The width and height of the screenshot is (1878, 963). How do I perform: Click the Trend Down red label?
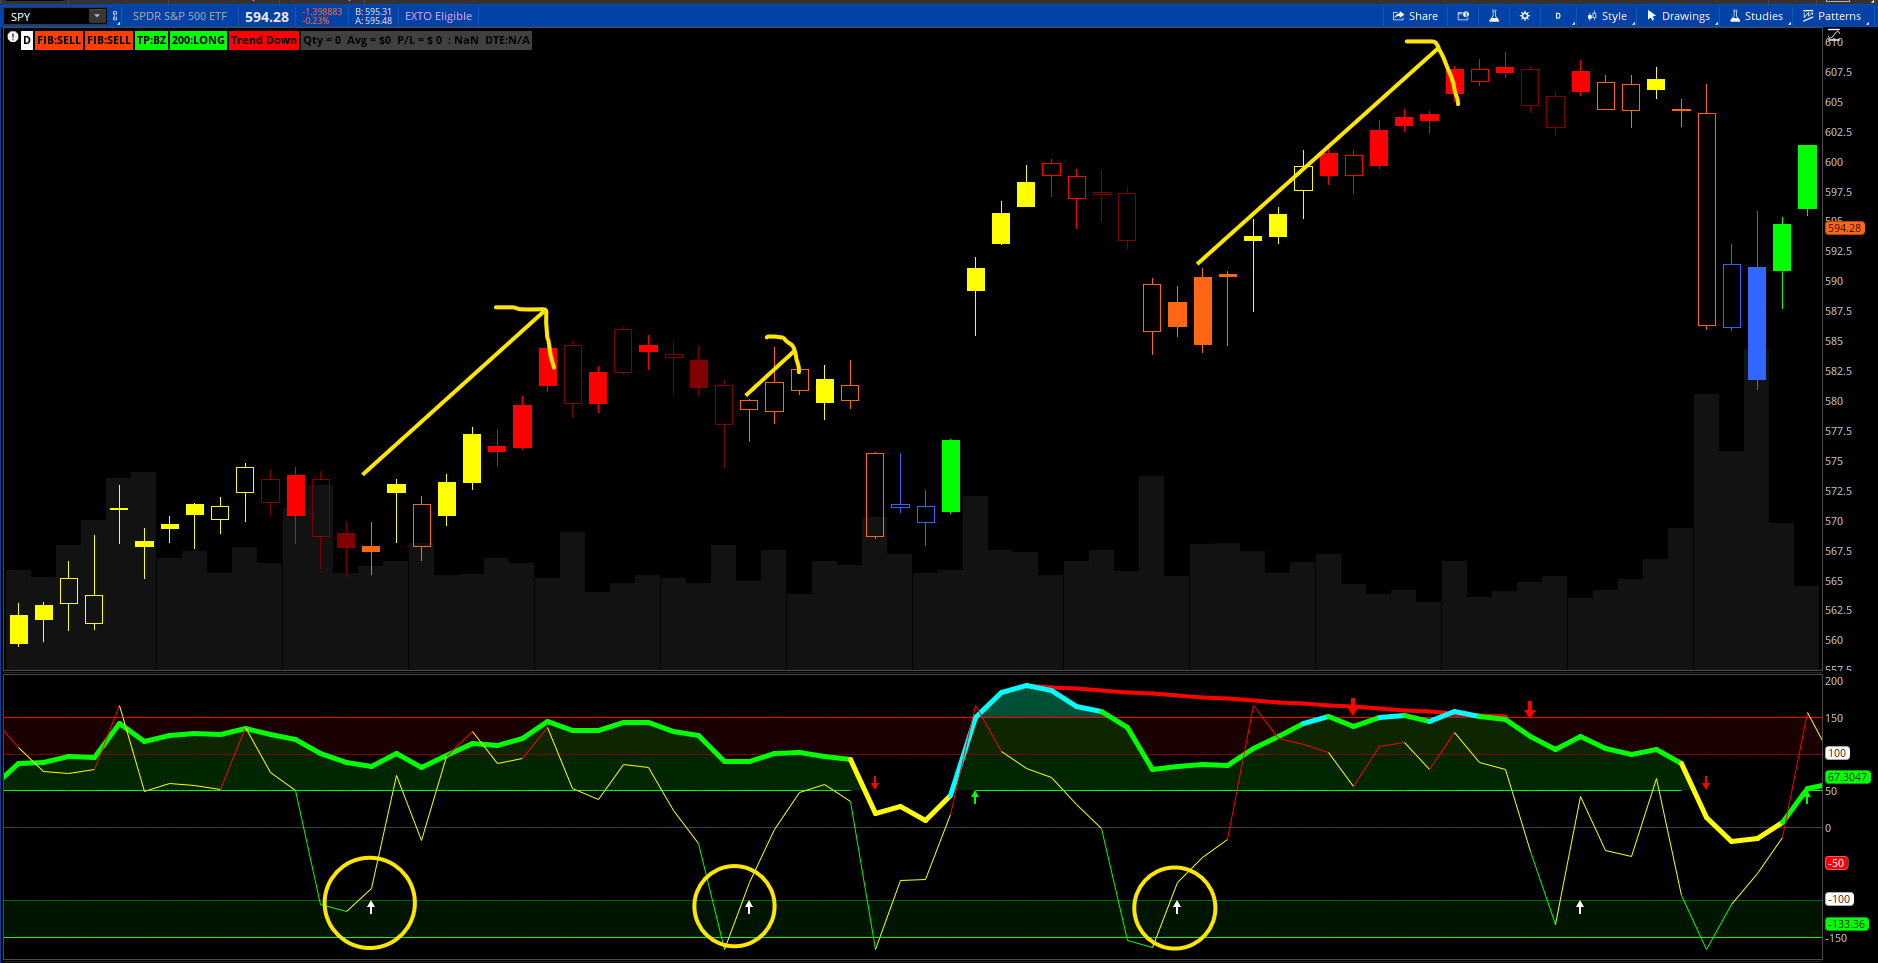(x=264, y=40)
